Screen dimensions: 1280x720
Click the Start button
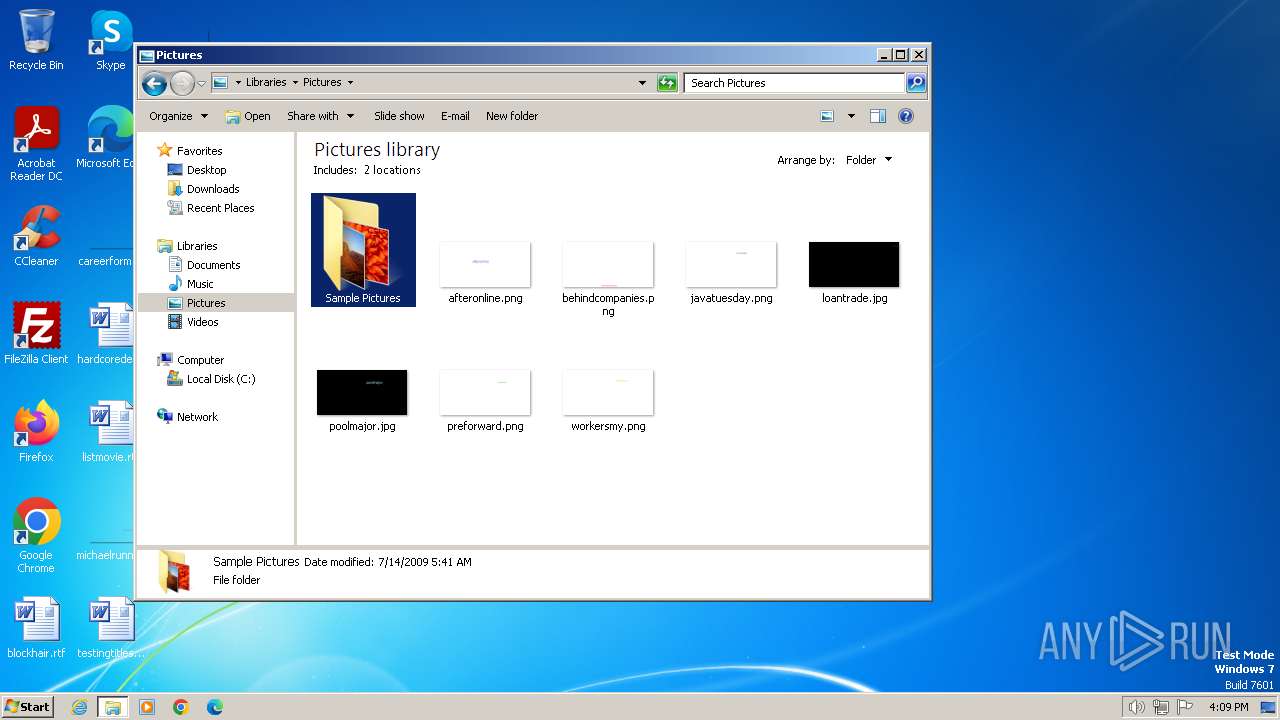coord(28,707)
